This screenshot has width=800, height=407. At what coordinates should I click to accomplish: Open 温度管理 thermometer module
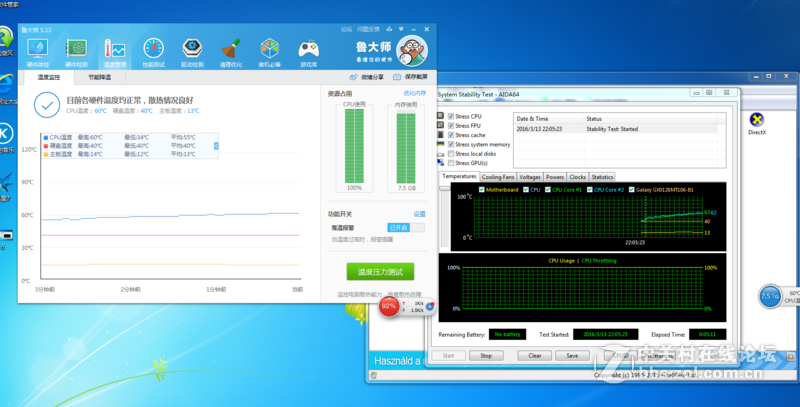(x=115, y=53)
